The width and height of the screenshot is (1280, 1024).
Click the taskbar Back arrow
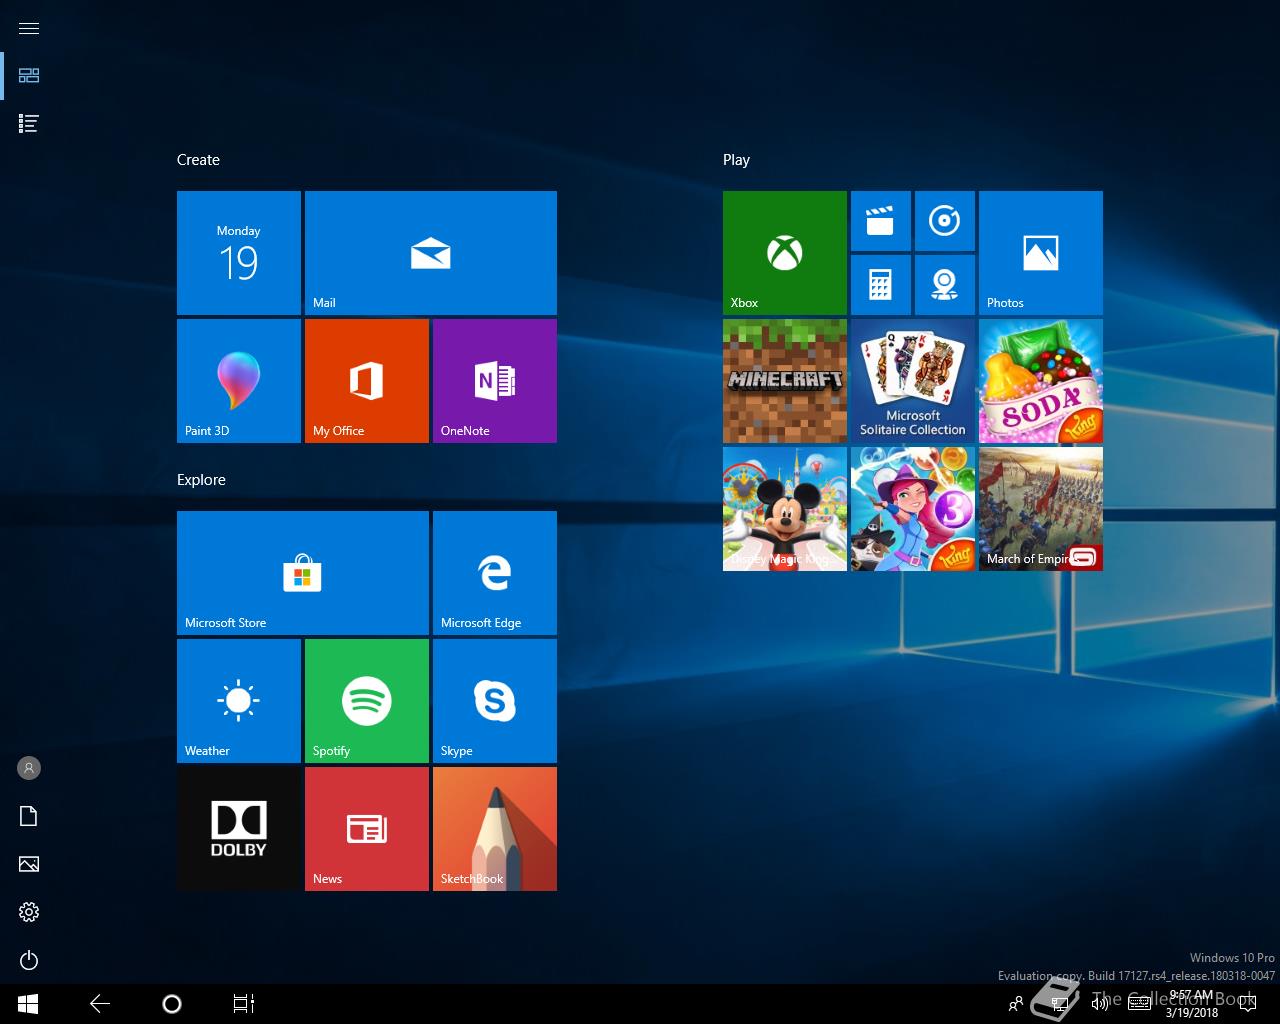point(100,1004)
